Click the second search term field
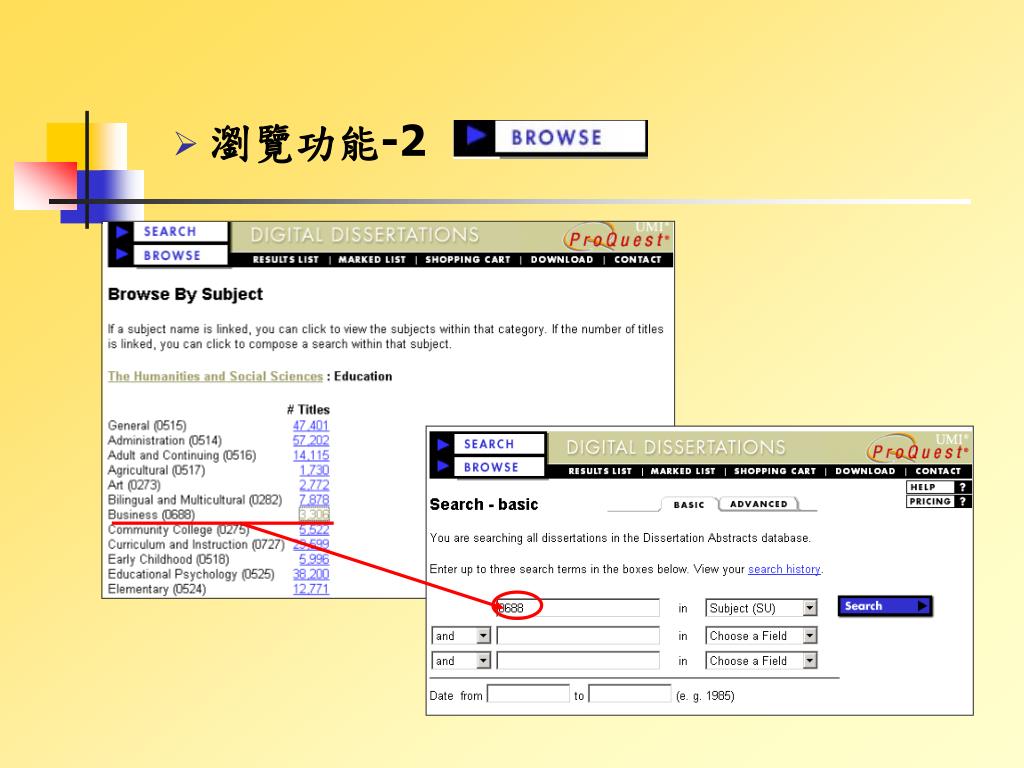This screenshot has height=768, width=1024. pos(578,635)
